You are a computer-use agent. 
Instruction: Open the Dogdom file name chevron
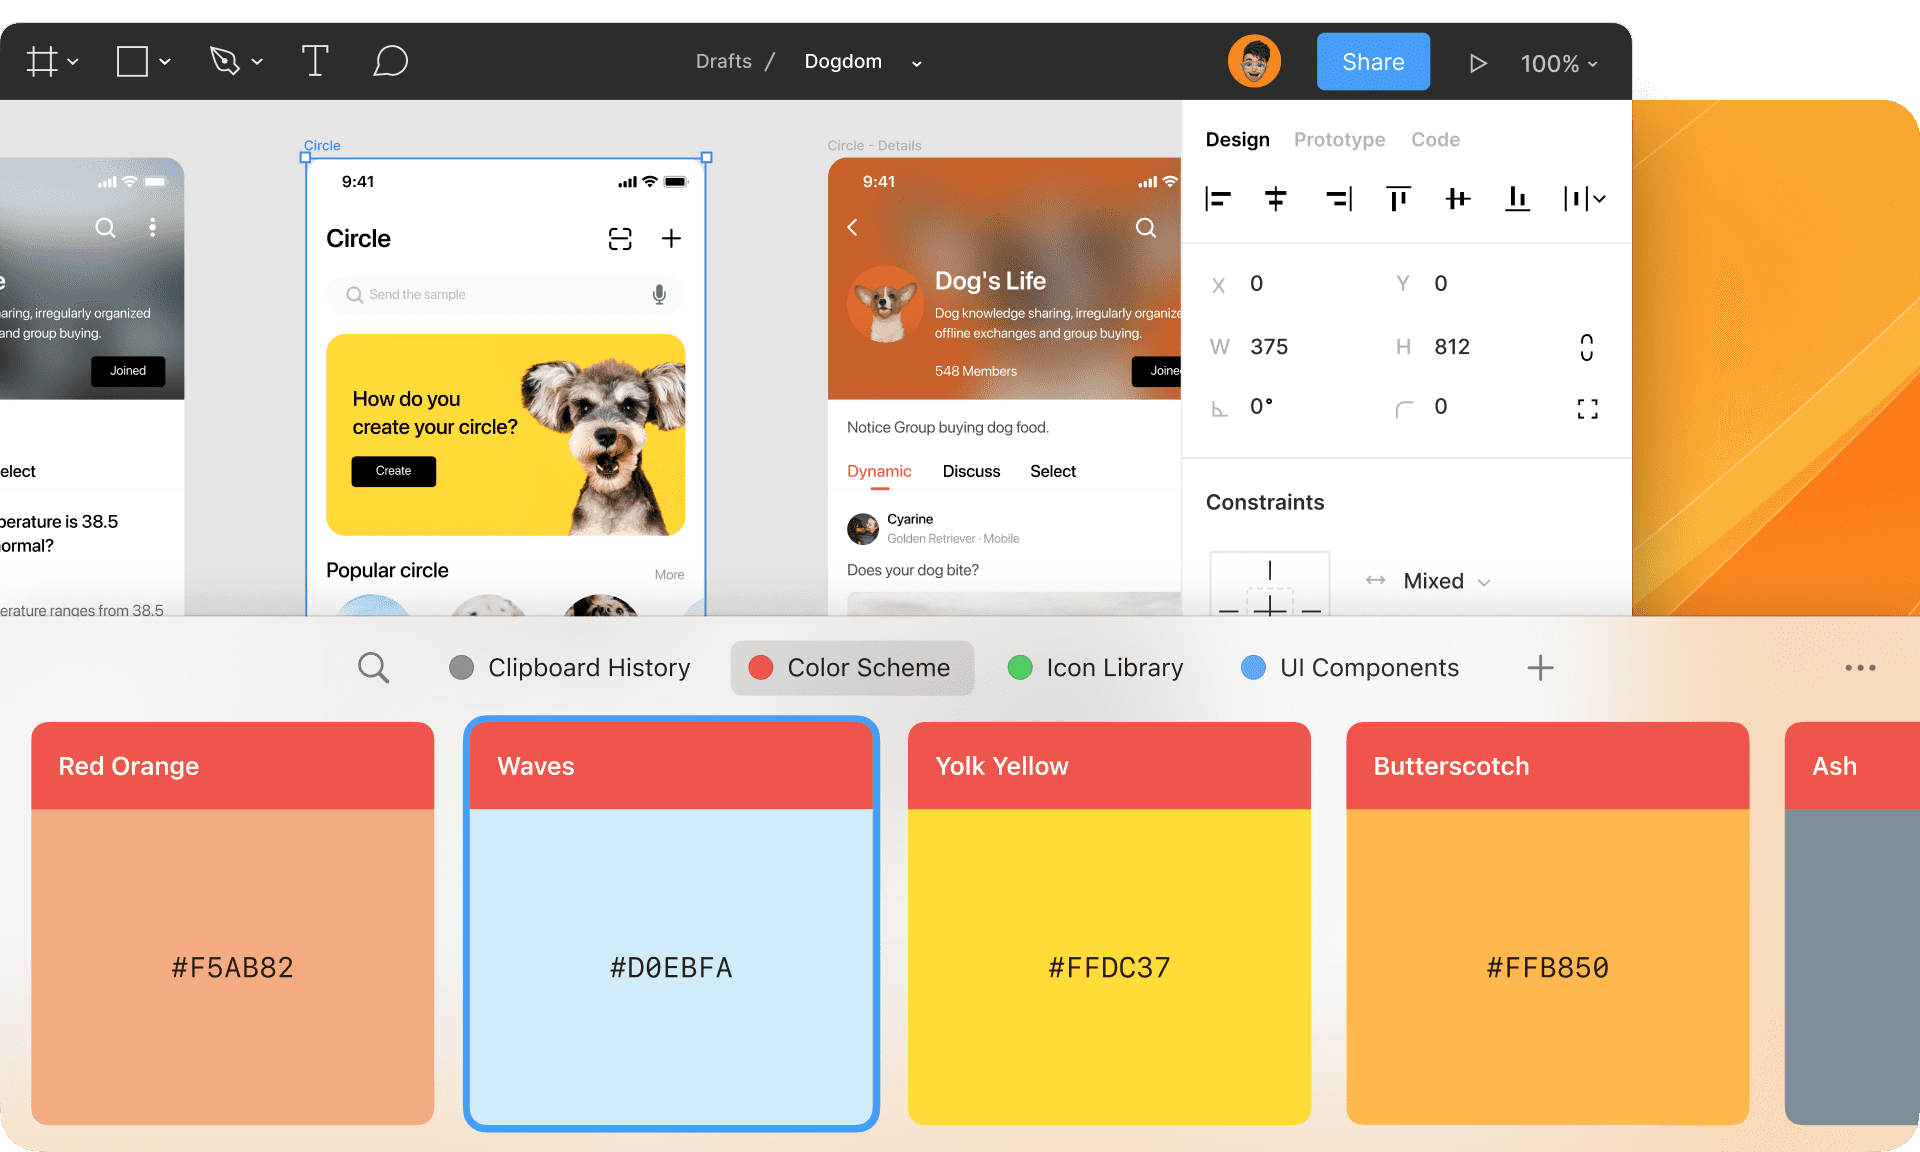916,63
